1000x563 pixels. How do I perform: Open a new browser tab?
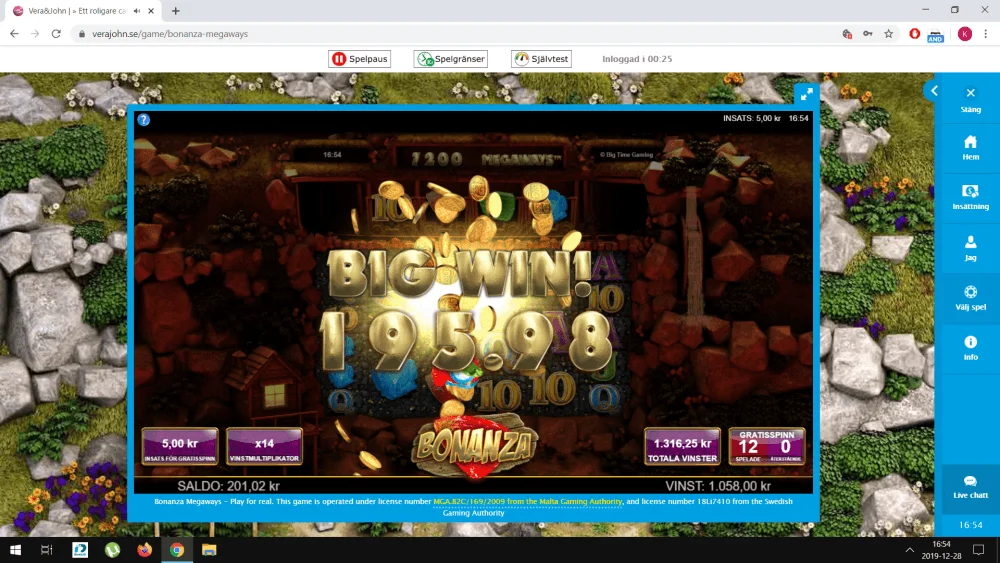click(x=175, y=11)
